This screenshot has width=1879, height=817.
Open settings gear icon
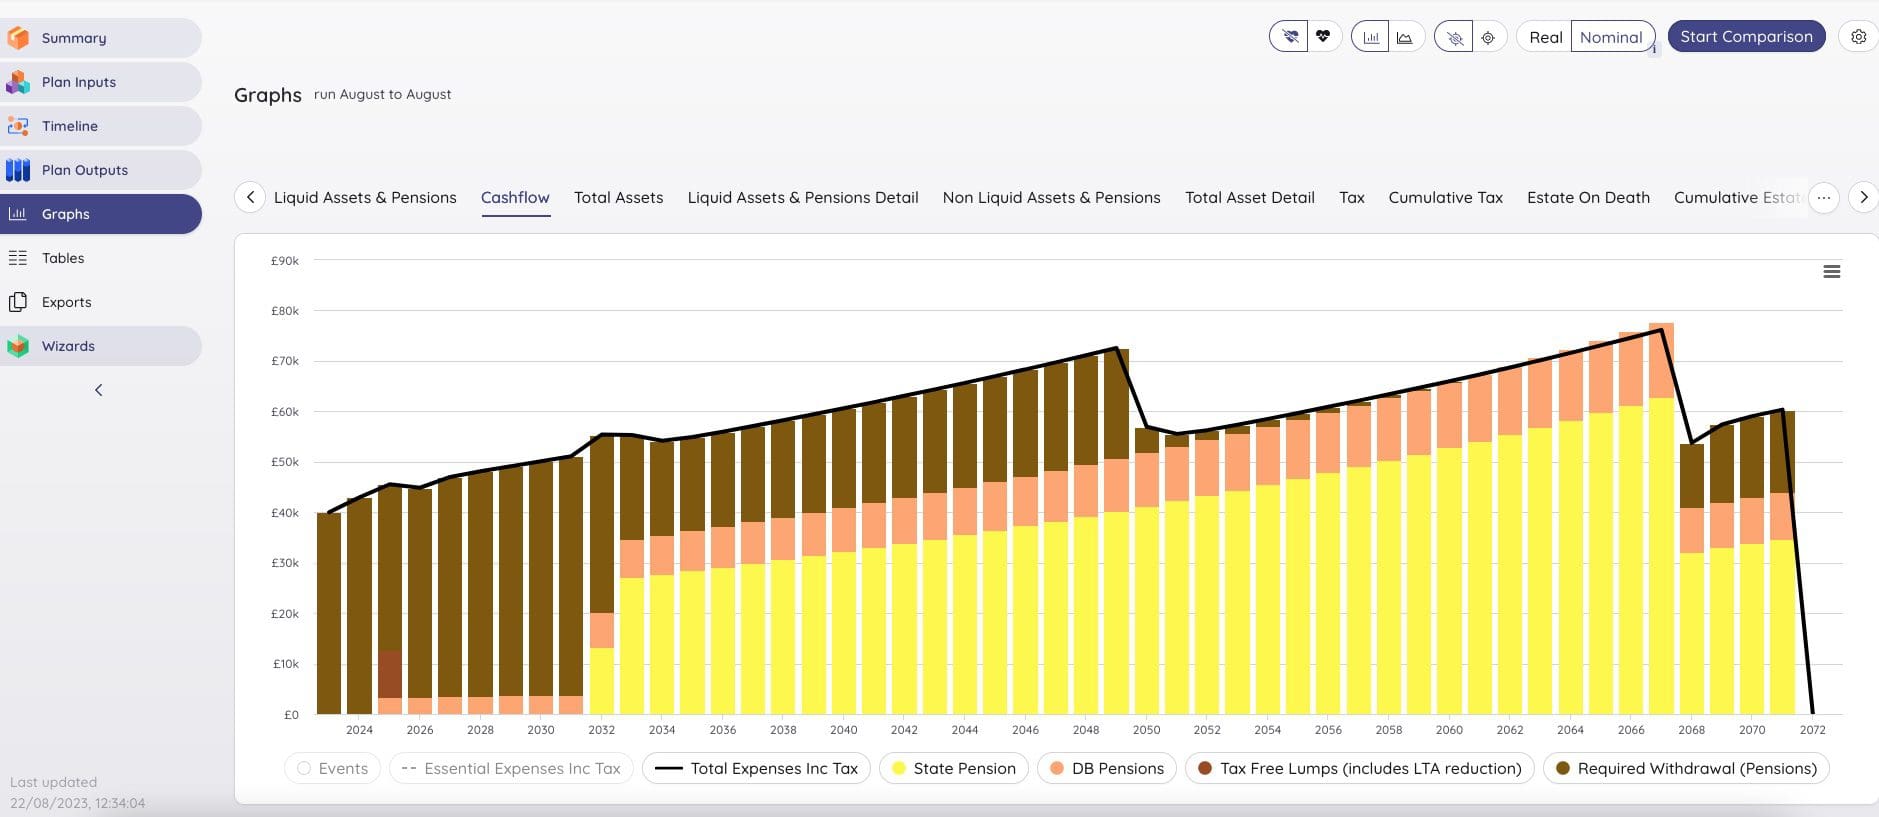[1858, 37]
